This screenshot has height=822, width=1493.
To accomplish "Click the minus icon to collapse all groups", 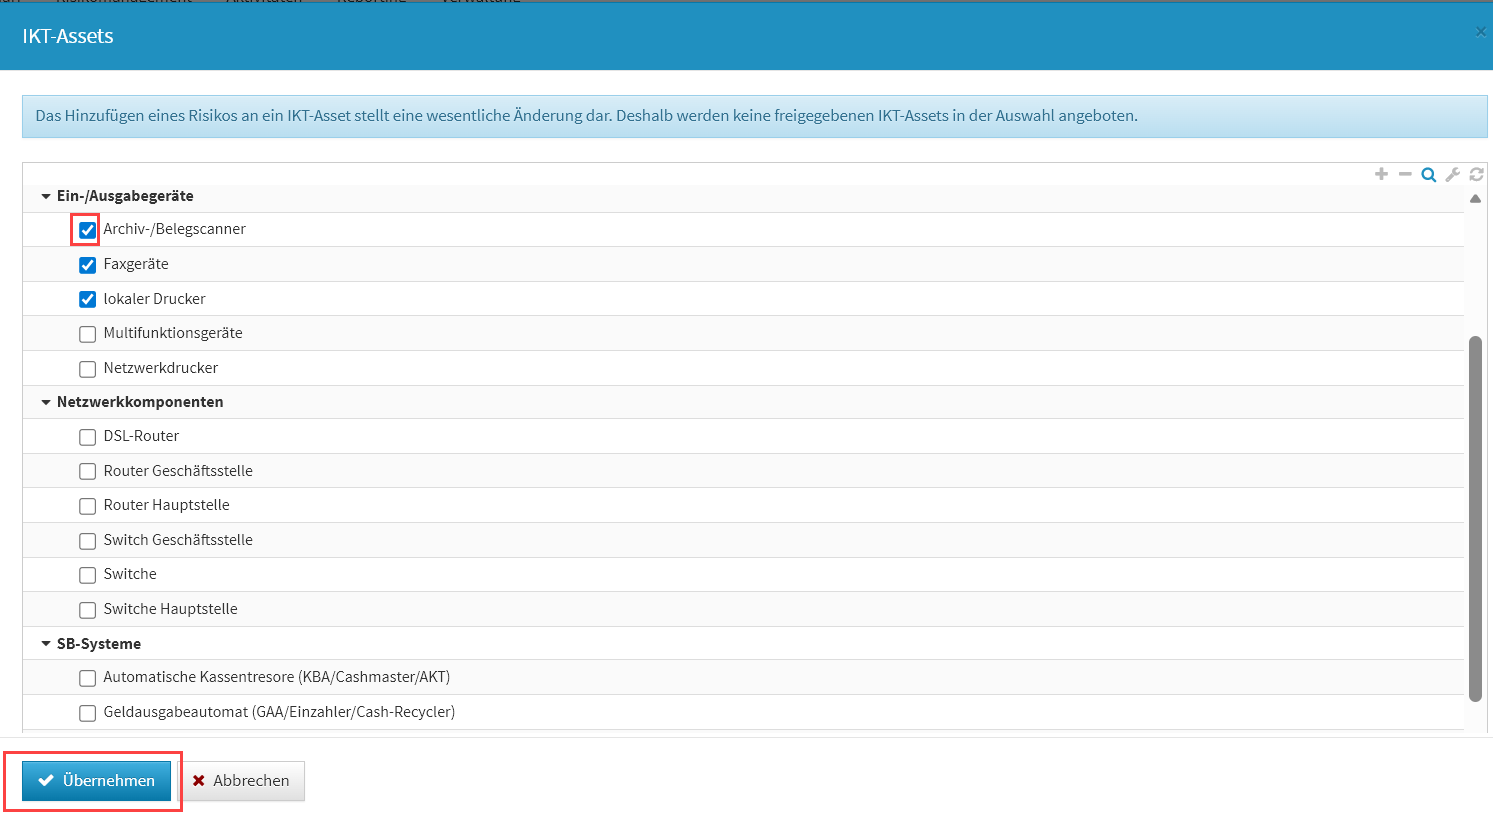I will [x=1405, y=174].
